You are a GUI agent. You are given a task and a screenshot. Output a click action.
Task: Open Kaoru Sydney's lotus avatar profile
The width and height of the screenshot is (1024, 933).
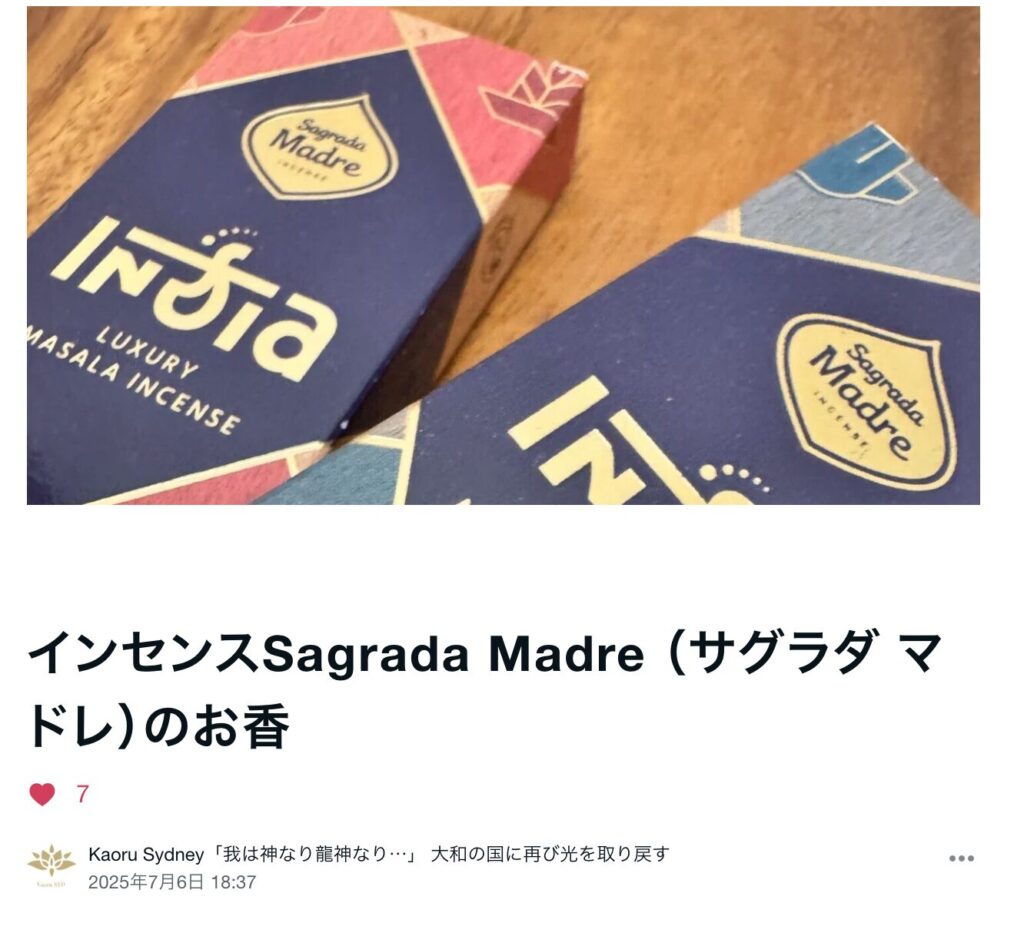pos(52,864)
